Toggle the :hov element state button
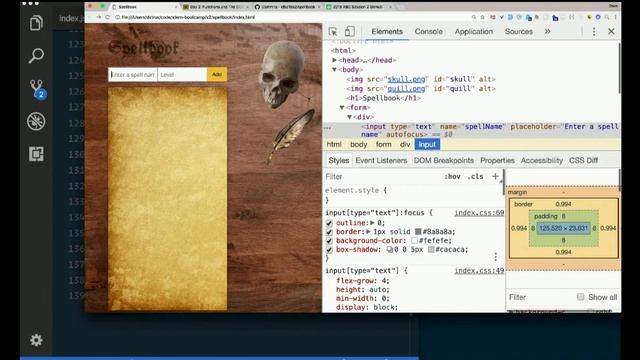 tap(452, 176)
